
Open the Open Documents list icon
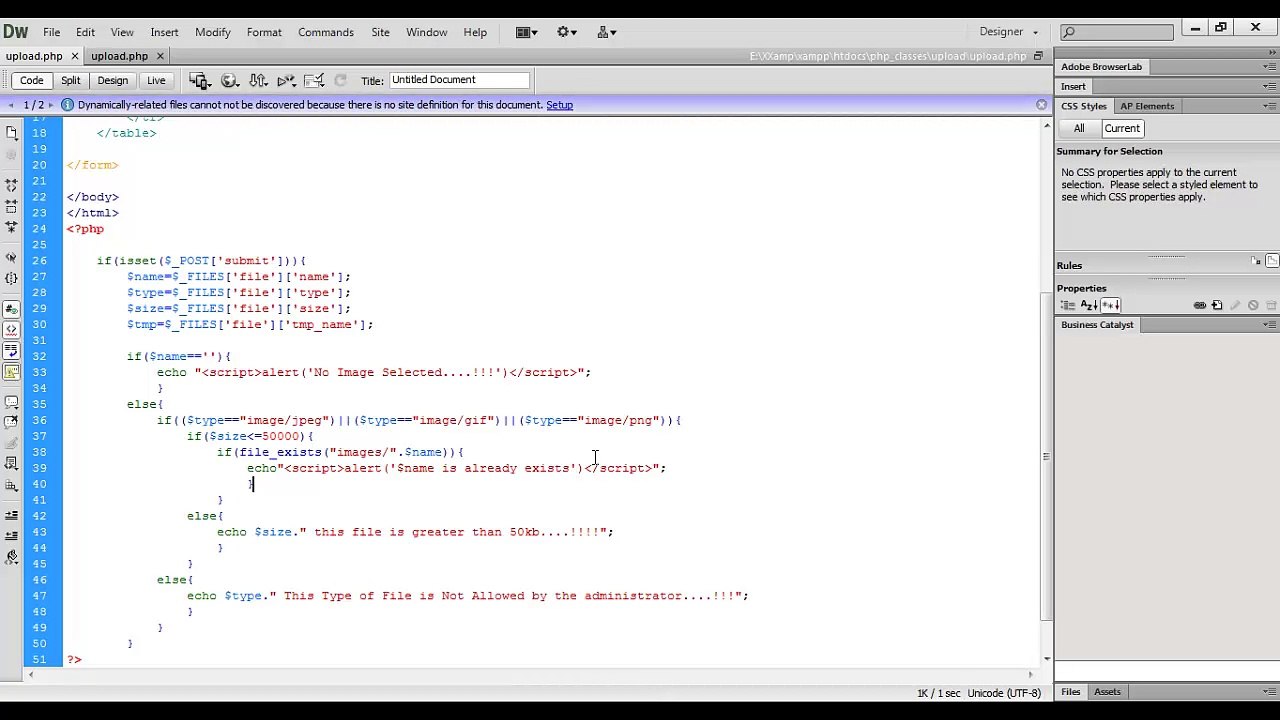click(x=12, y=132)
